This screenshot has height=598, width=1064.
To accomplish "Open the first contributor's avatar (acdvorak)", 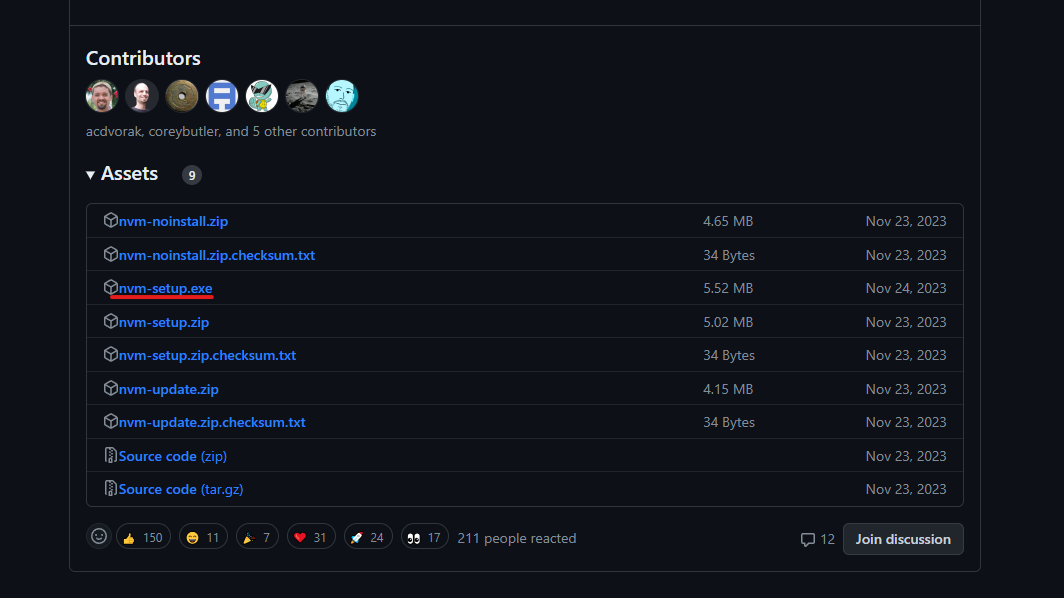I will click(x=102, y=96).
